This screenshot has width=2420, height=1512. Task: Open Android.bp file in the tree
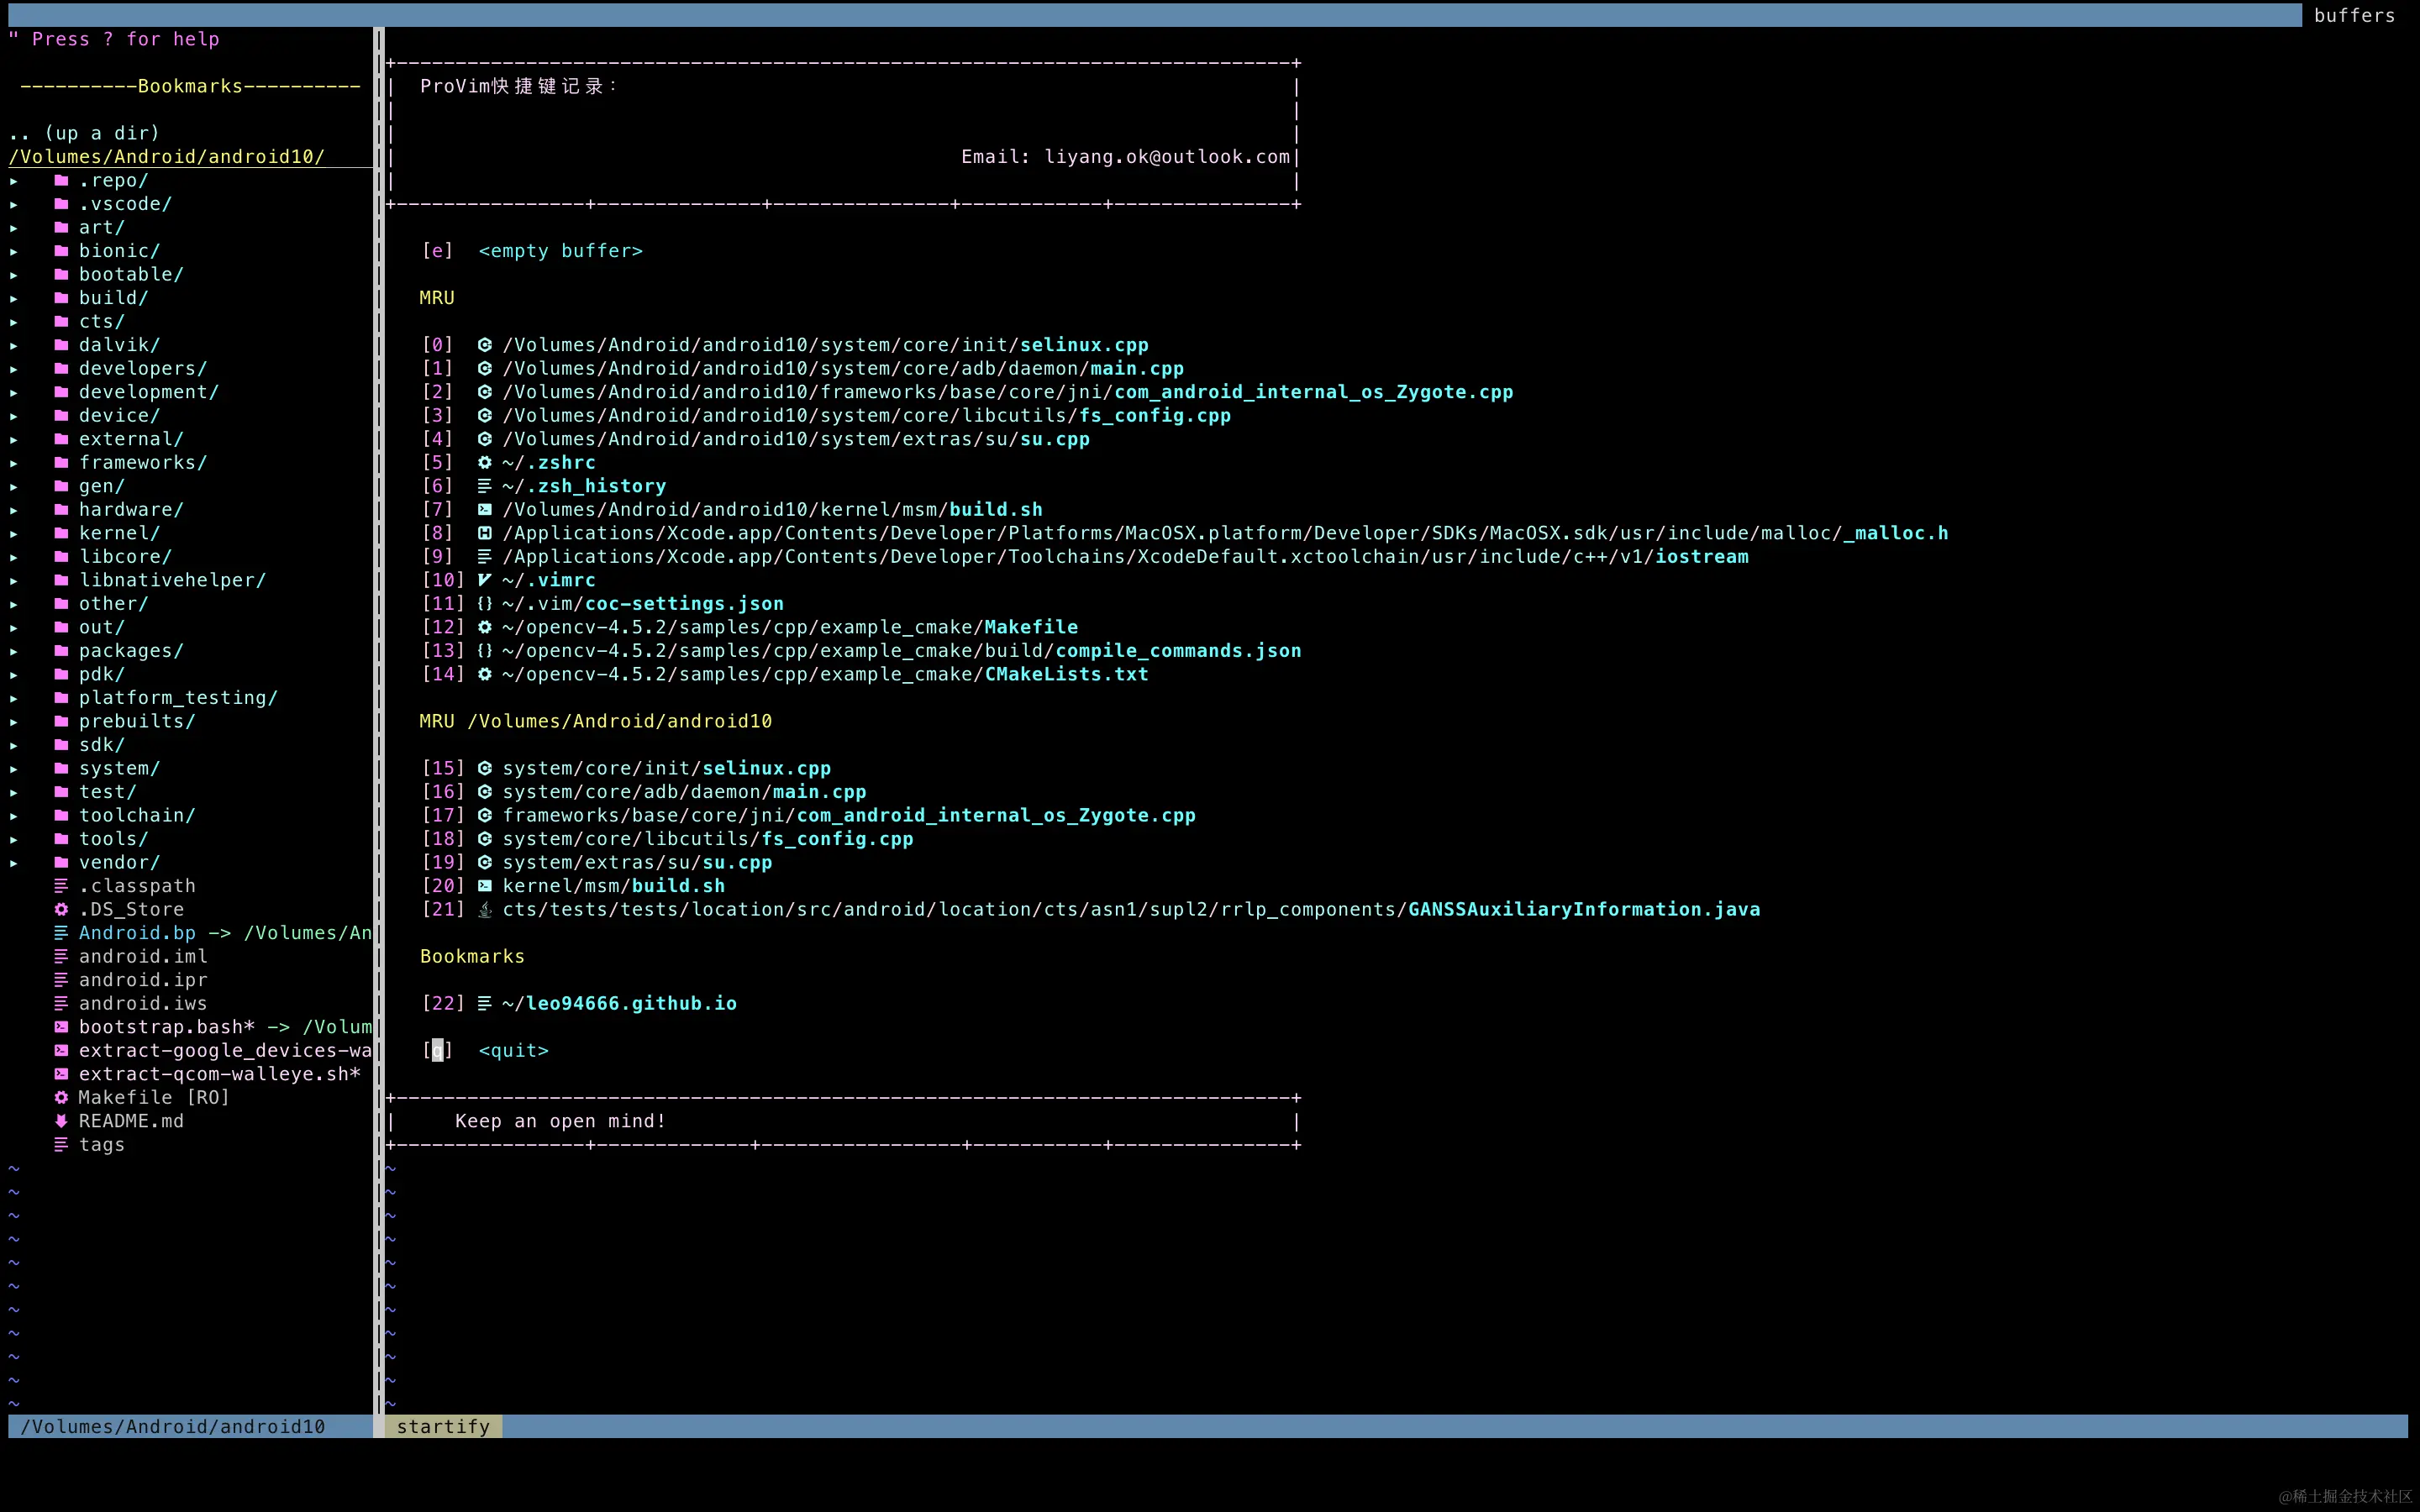137,933
